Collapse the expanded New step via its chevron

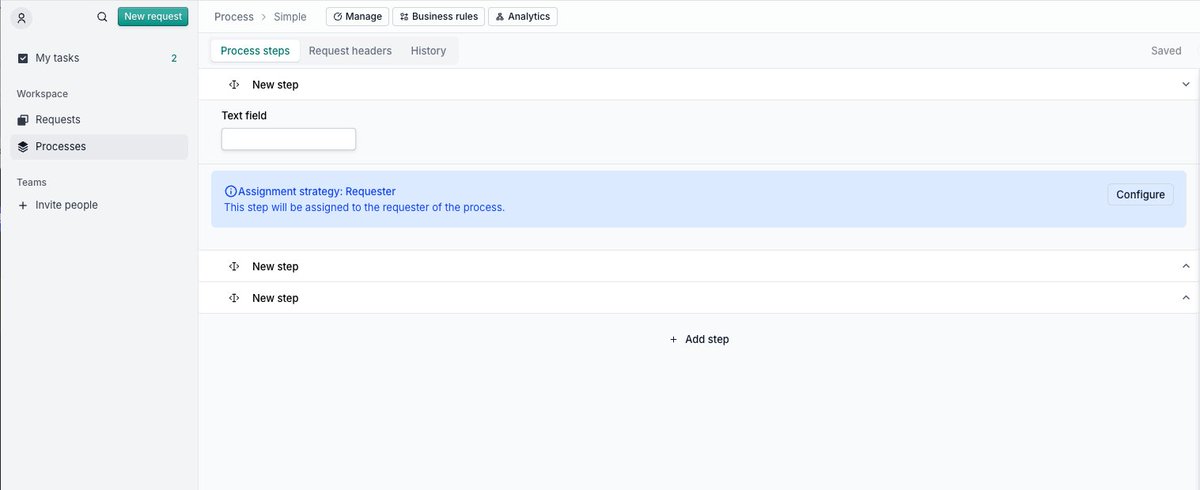click(1186, 85)
